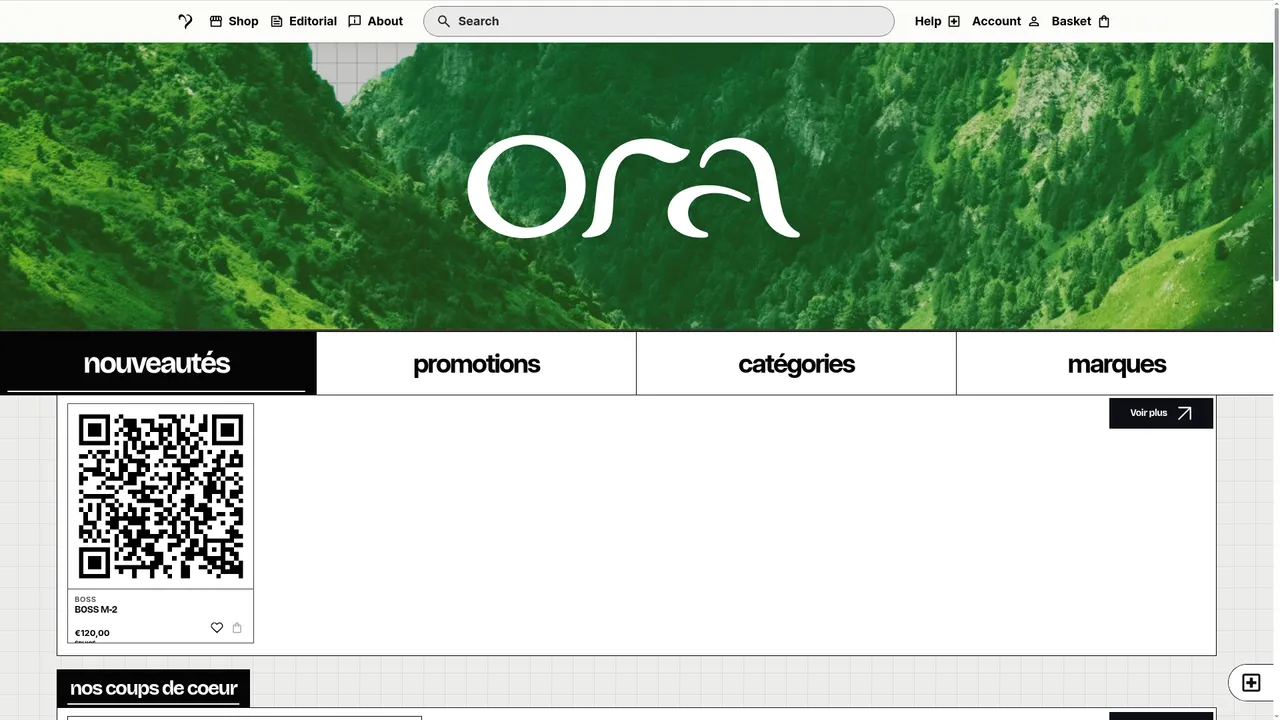
Task: Click the BOSS M-2 product title
Action: pos(96,610)
